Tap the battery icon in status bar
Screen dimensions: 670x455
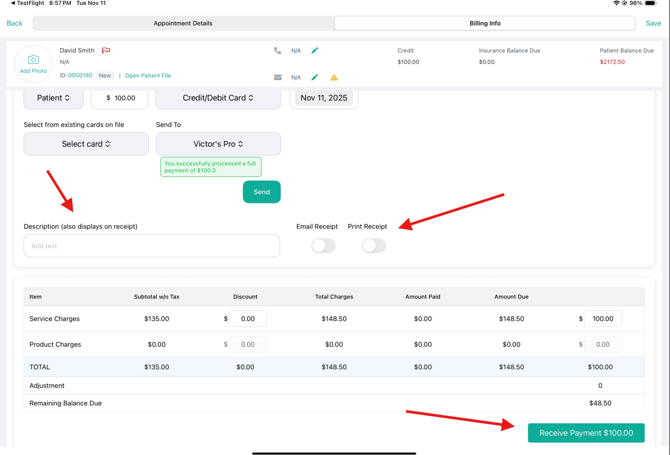[650, 4]
